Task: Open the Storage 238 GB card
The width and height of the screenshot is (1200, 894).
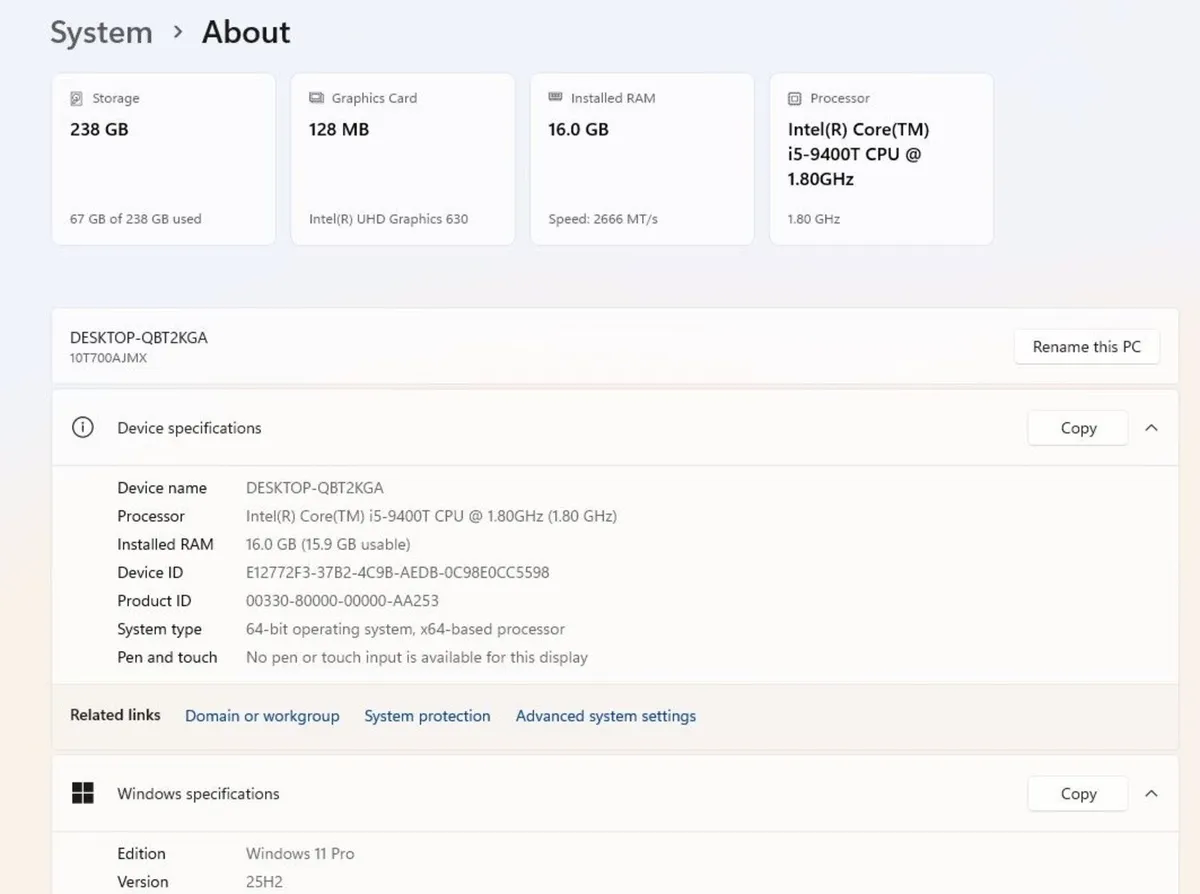Action: [x=163, y=159]
